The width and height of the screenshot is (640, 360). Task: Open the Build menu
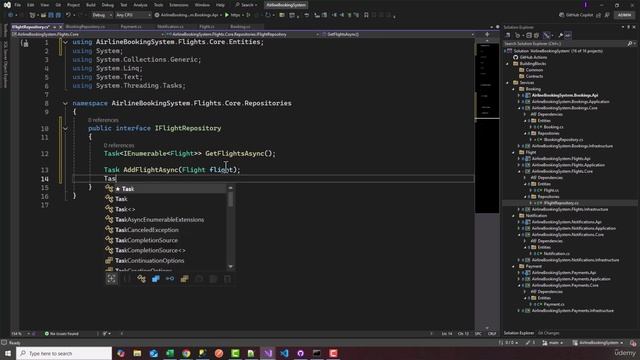(91, 5)
